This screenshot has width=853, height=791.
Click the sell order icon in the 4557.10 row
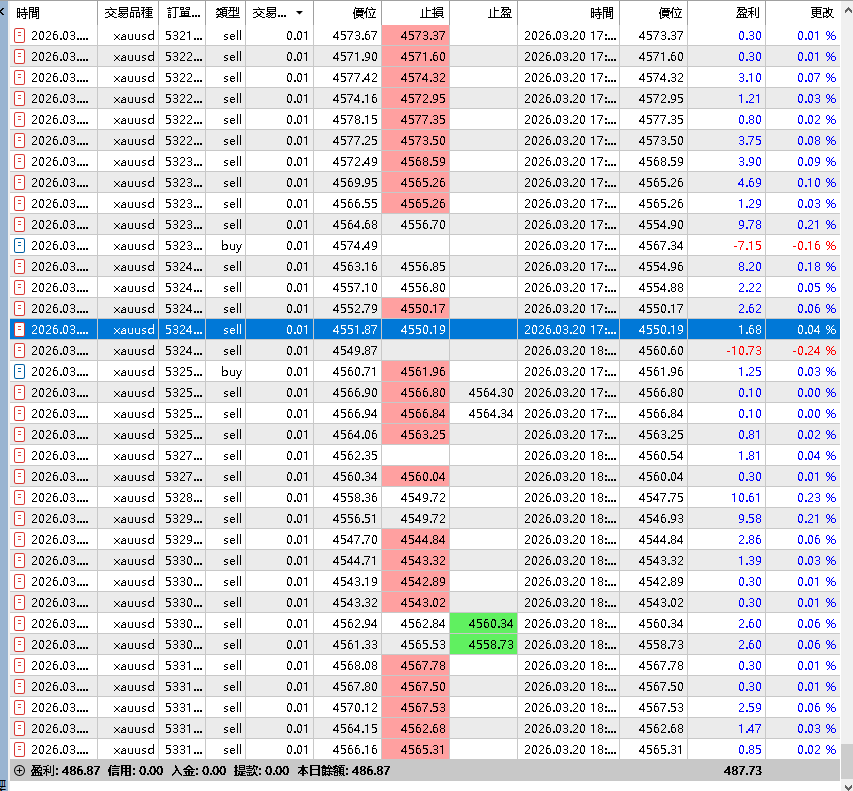pos(19,288)
